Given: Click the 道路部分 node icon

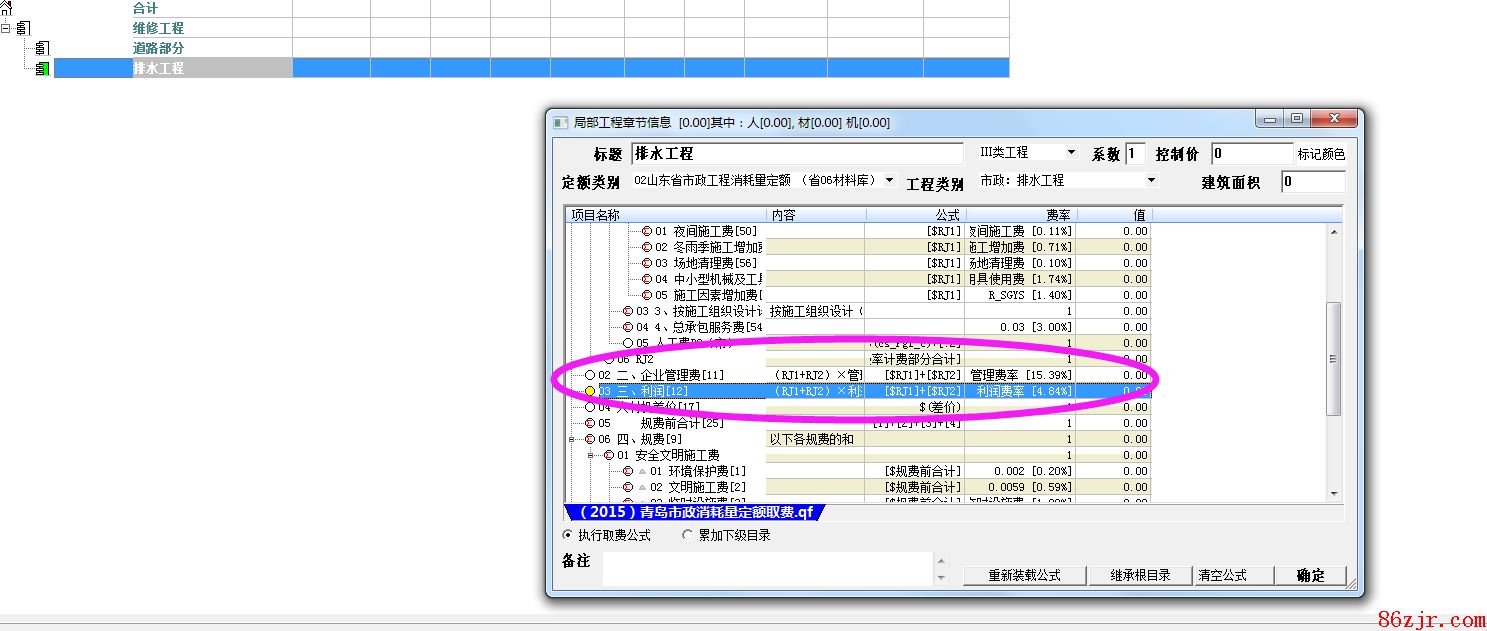Looking at the screenshot, I should tap(41, 48).
